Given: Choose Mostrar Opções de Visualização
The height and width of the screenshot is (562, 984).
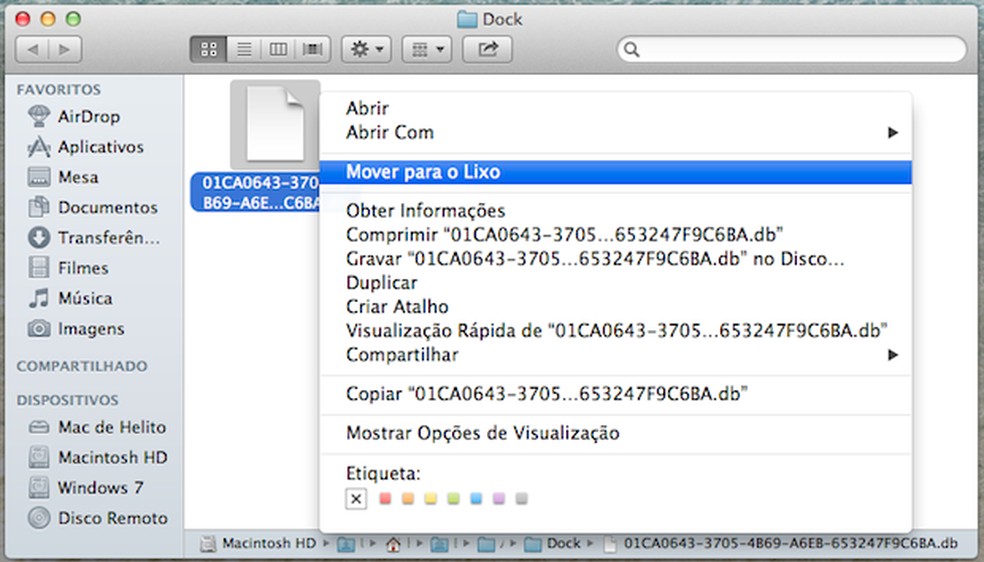Looking at the screenshot, I should coord(616,433).
